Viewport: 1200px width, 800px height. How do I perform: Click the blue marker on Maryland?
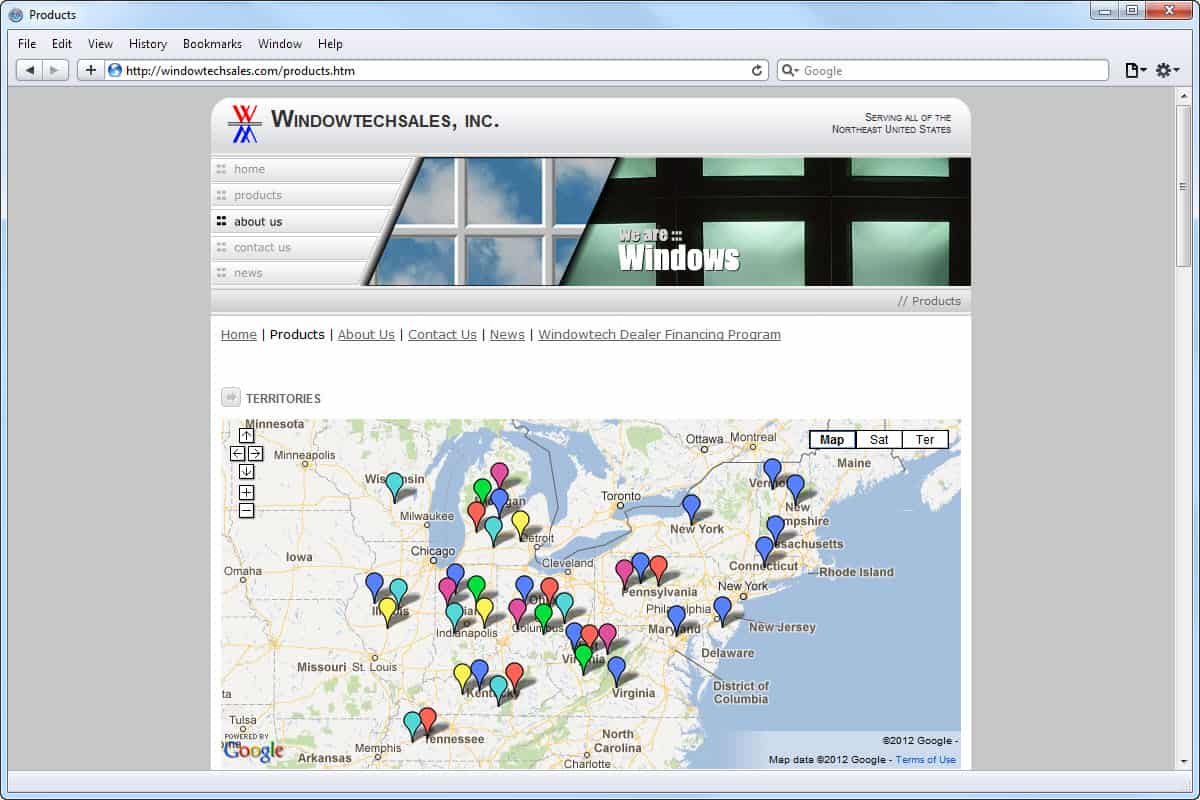(677, 618)
